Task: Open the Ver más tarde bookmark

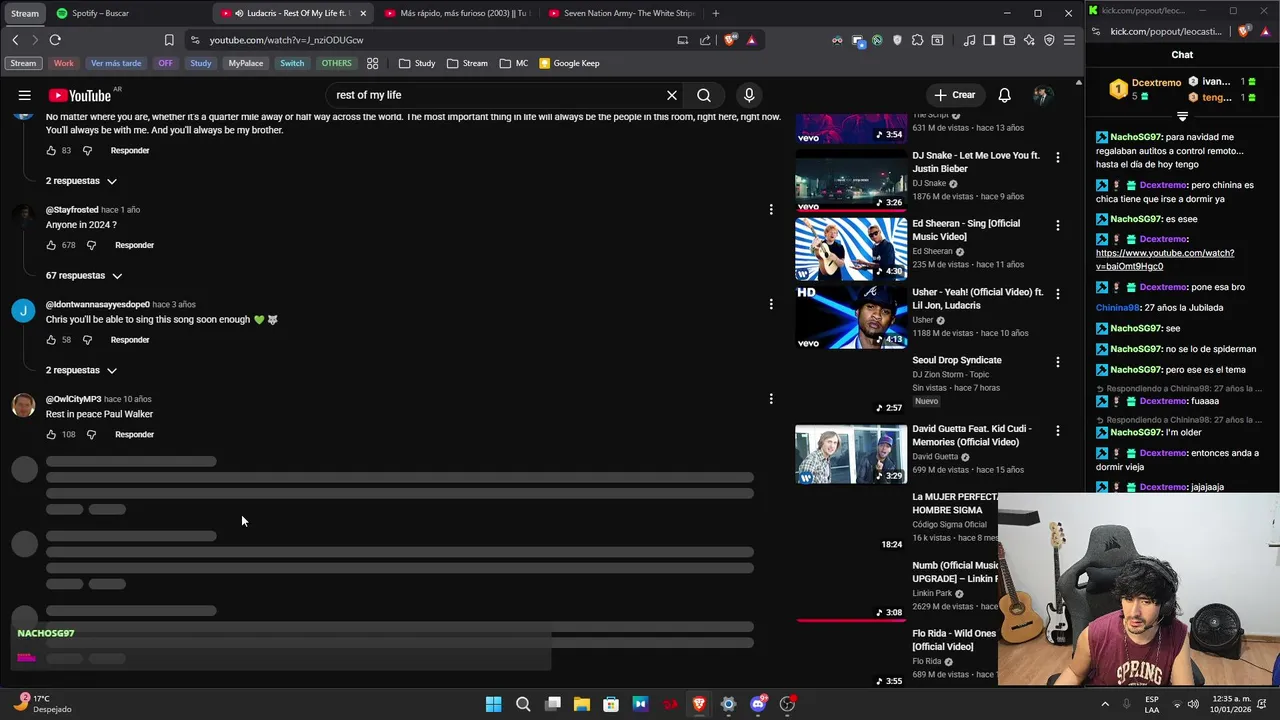Action: (x=116, y=63)
